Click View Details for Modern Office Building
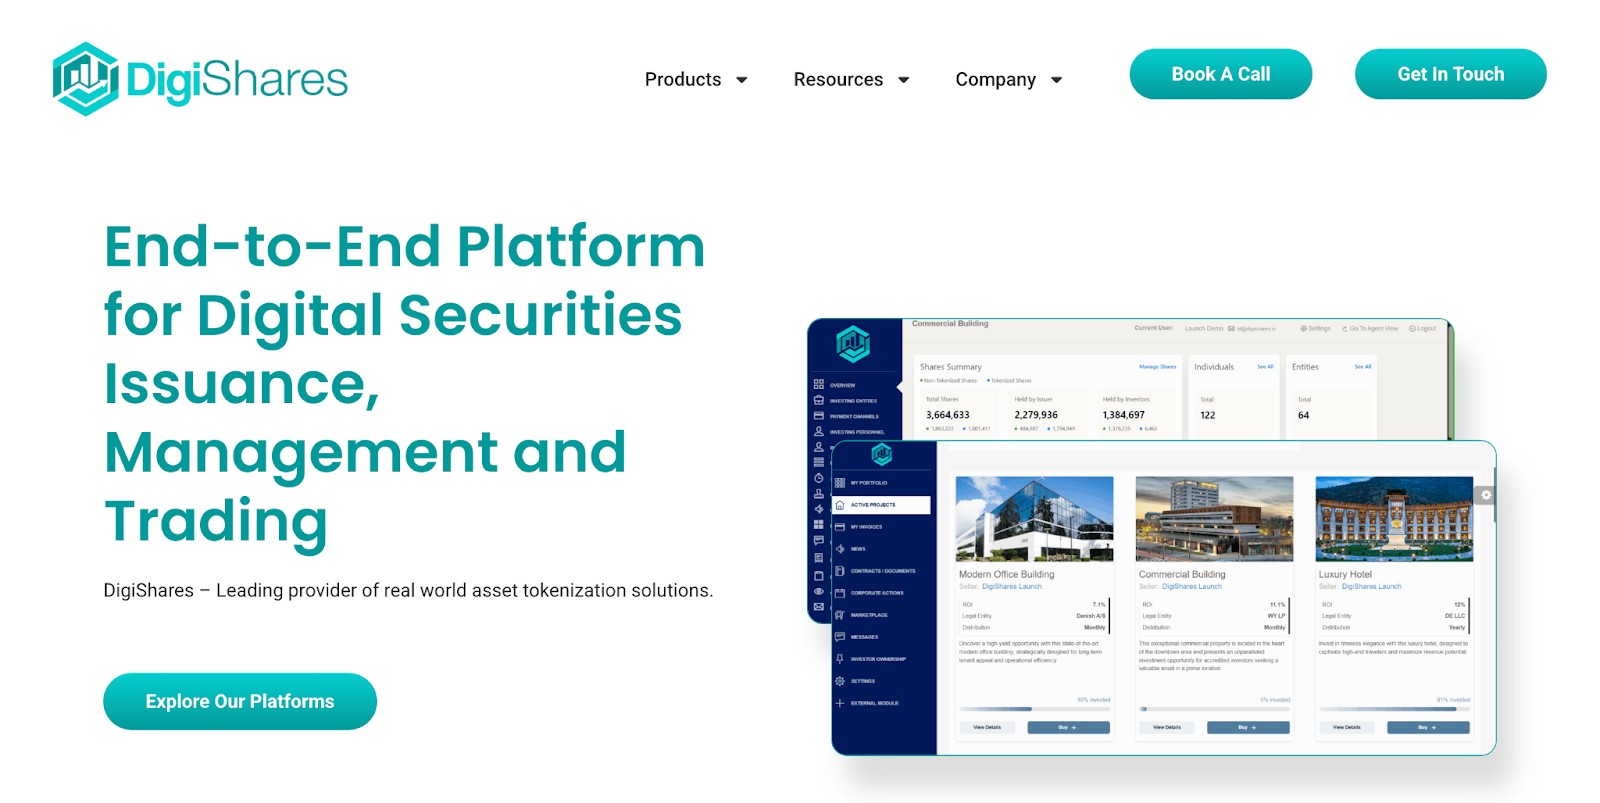 [x=987, y=727]
